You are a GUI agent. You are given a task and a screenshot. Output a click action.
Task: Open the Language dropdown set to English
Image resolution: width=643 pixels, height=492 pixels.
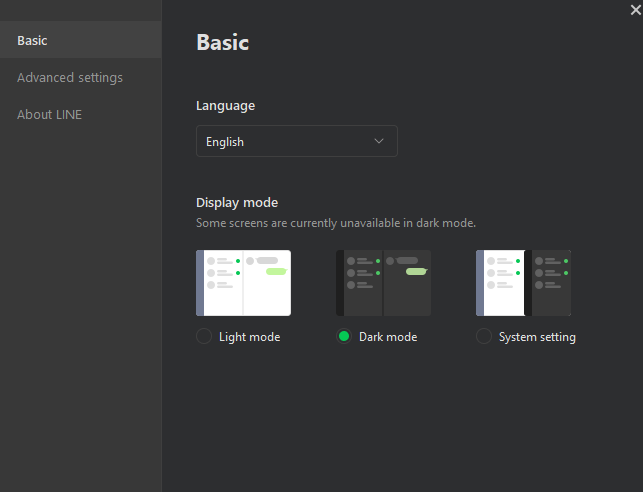point(297,141)
